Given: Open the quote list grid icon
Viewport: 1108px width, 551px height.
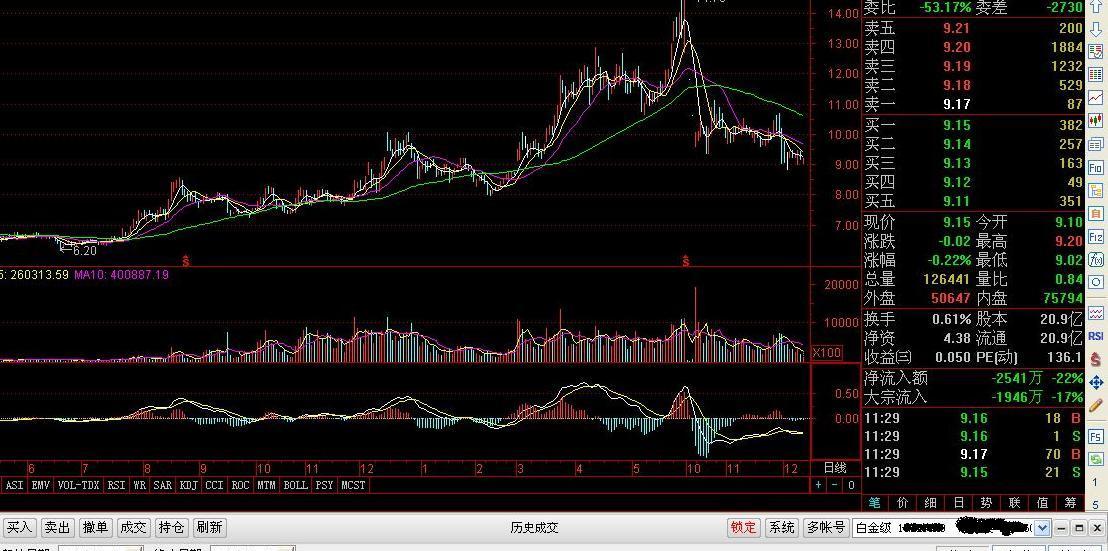Looking at the screenshot, I should (x=1096, y=73).
